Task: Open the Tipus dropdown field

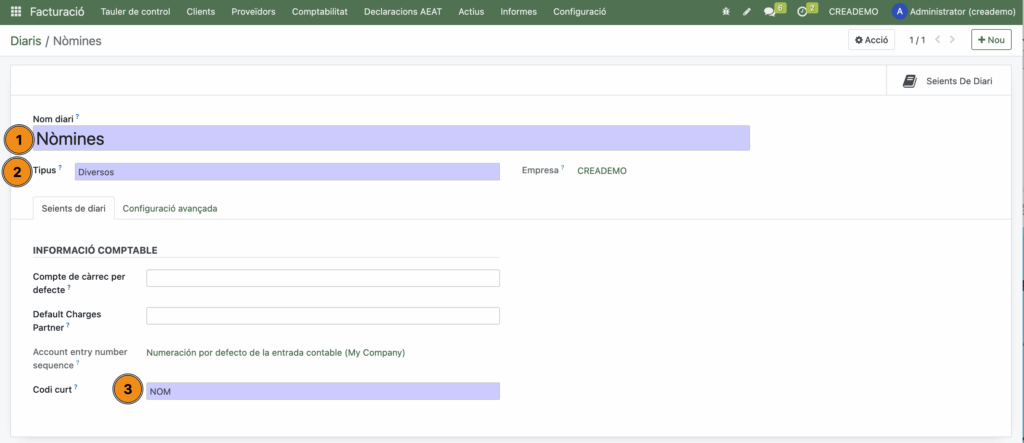Action: click(x=287, y=172)
